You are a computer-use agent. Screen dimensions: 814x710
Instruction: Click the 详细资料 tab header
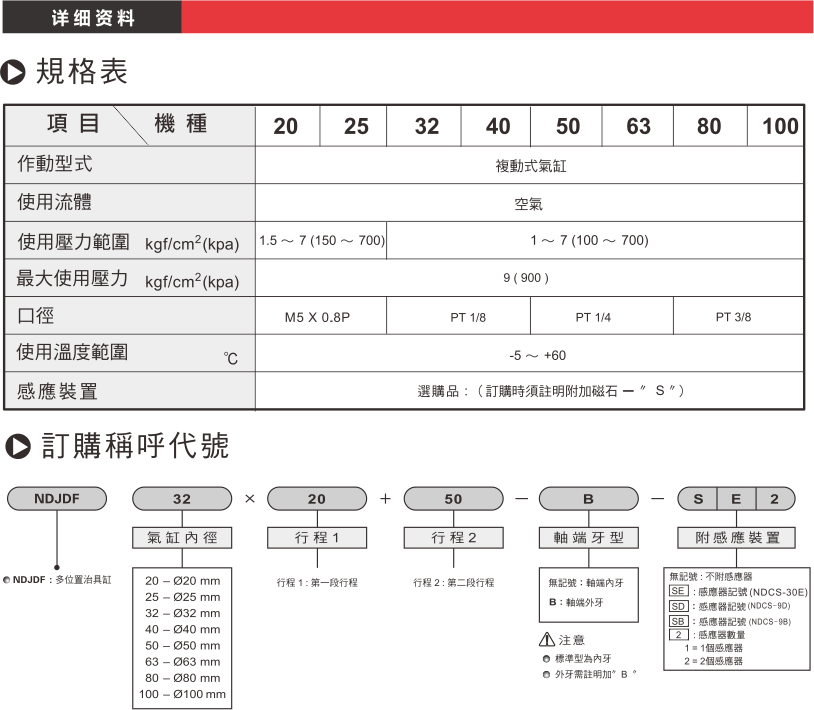coord(92,18)
